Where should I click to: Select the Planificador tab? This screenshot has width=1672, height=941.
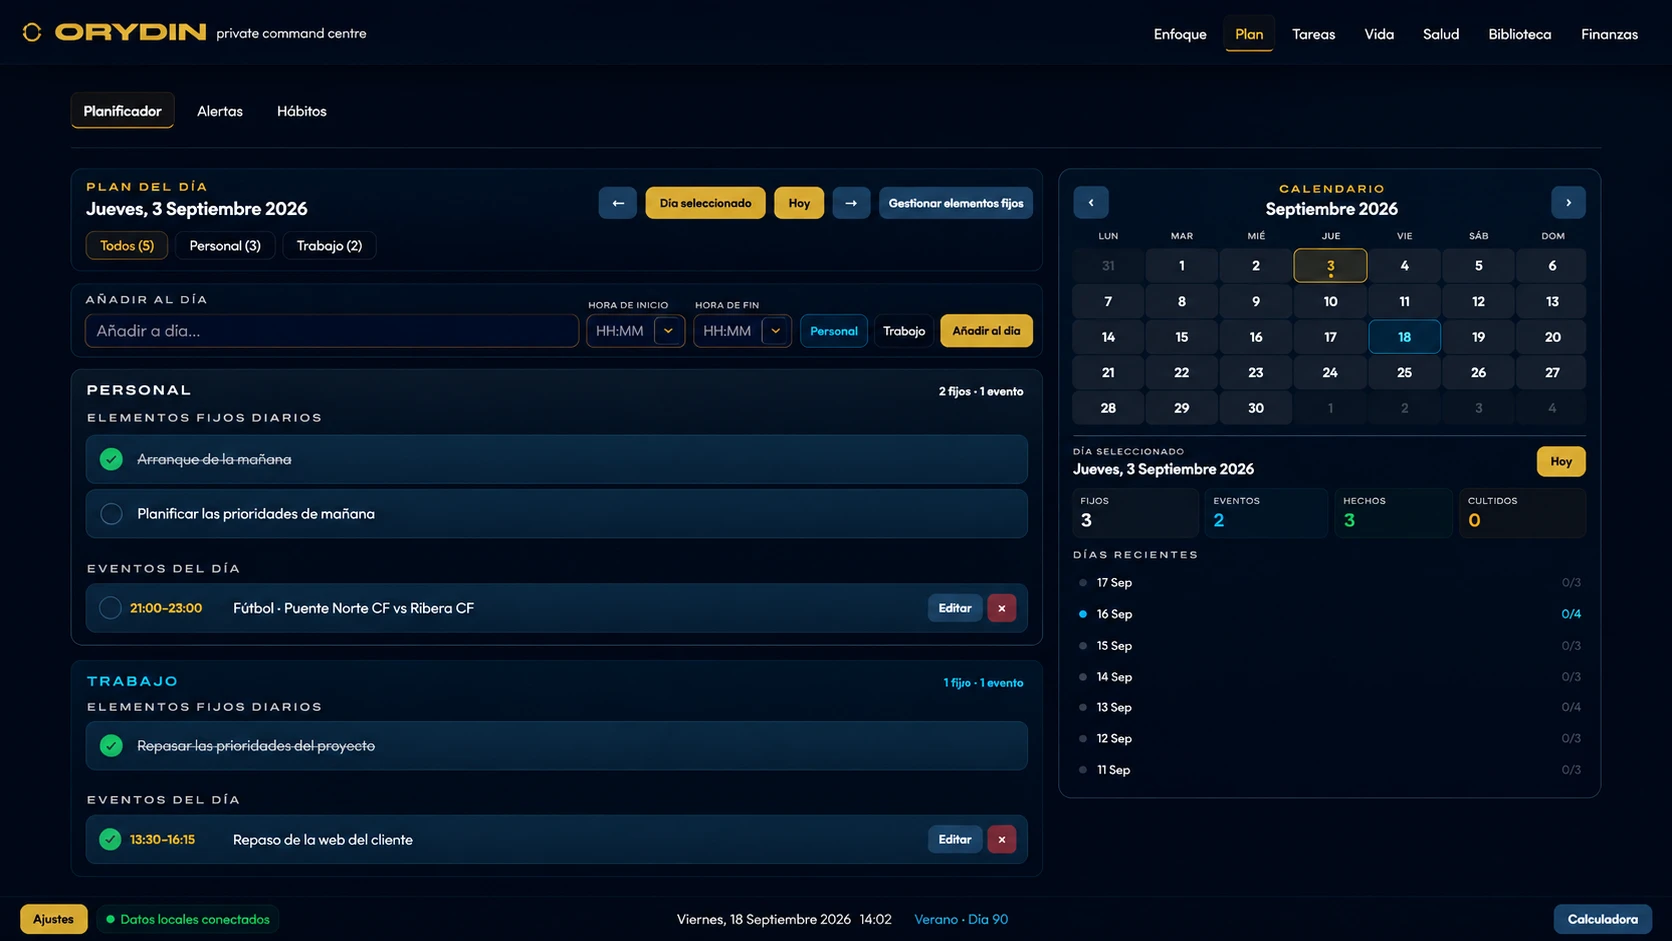point(122,111)
